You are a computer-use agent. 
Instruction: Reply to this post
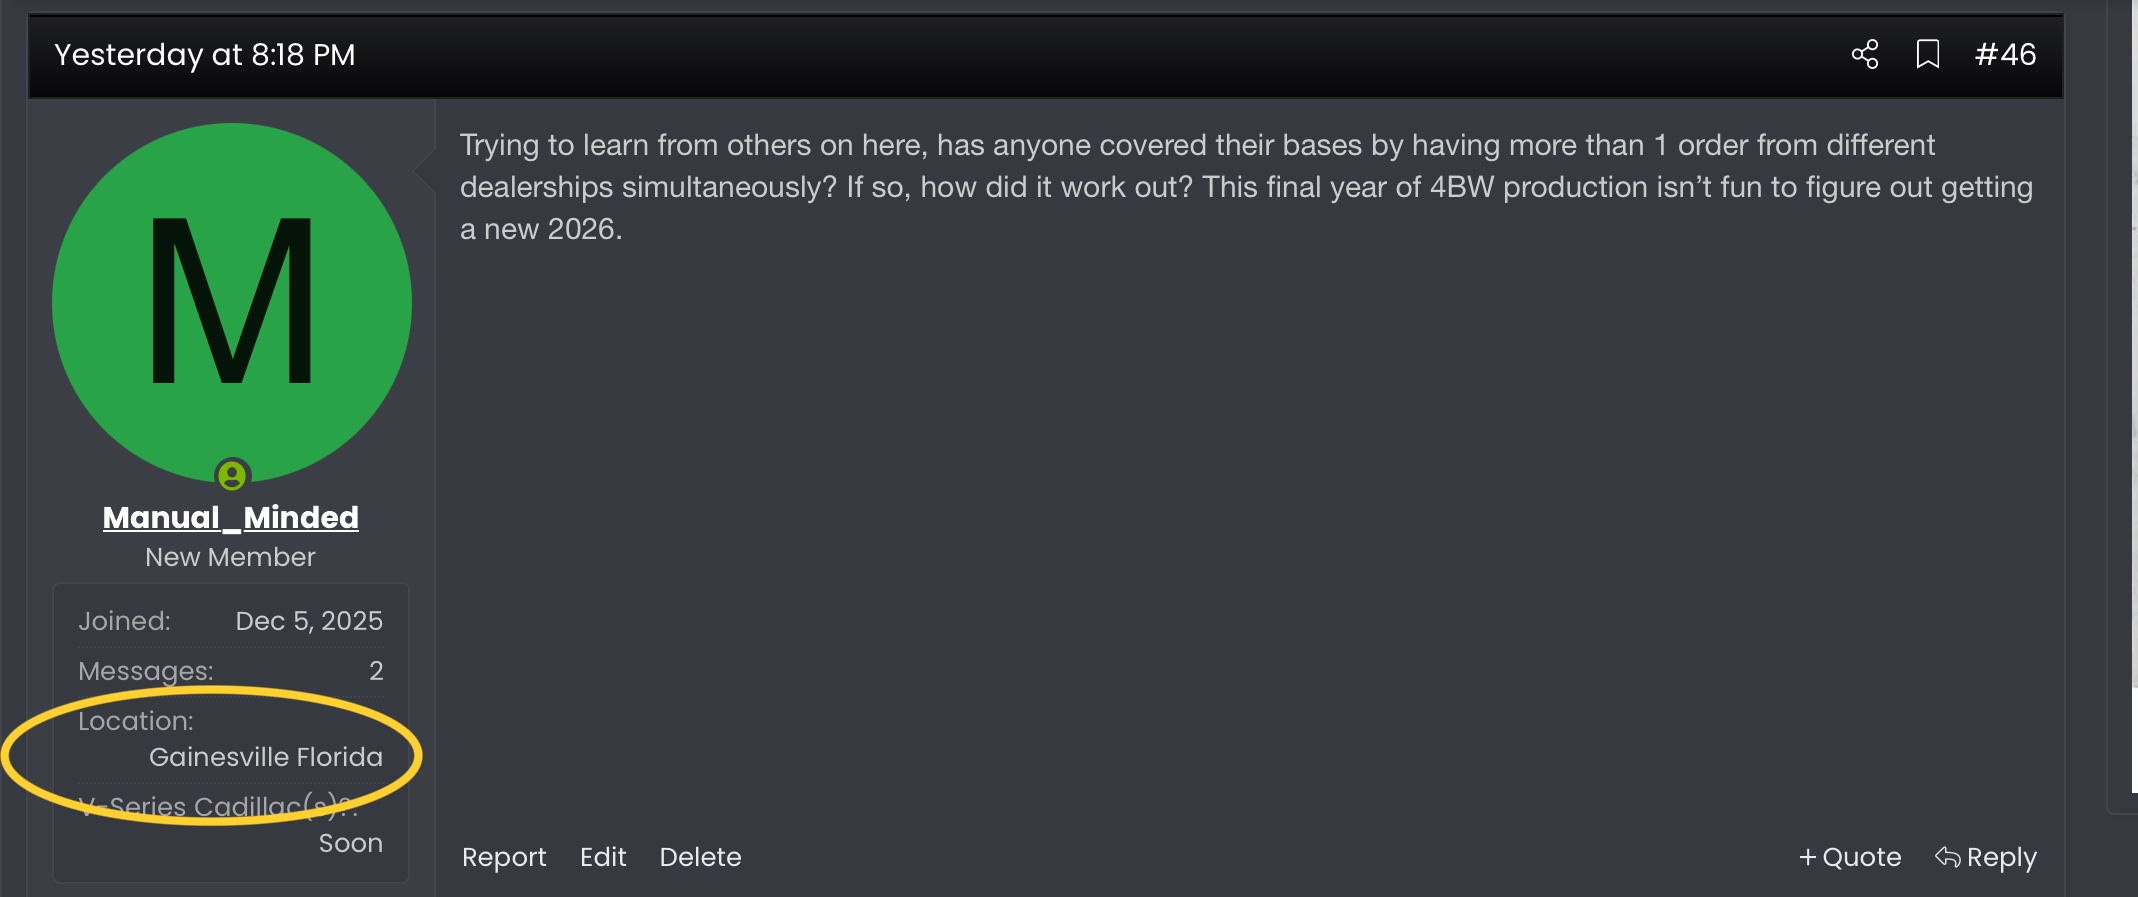pyautogui.click(x=2001, y=857)
